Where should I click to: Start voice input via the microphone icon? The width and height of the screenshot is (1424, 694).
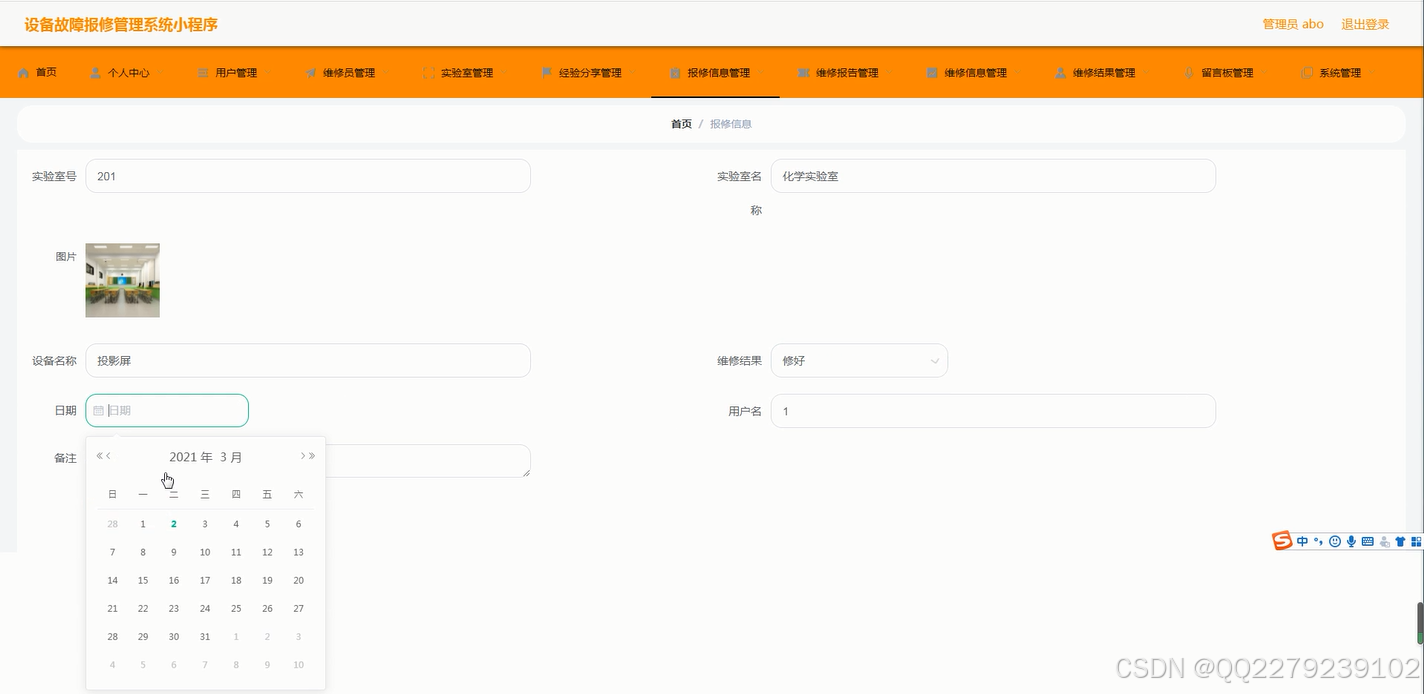1351,541
